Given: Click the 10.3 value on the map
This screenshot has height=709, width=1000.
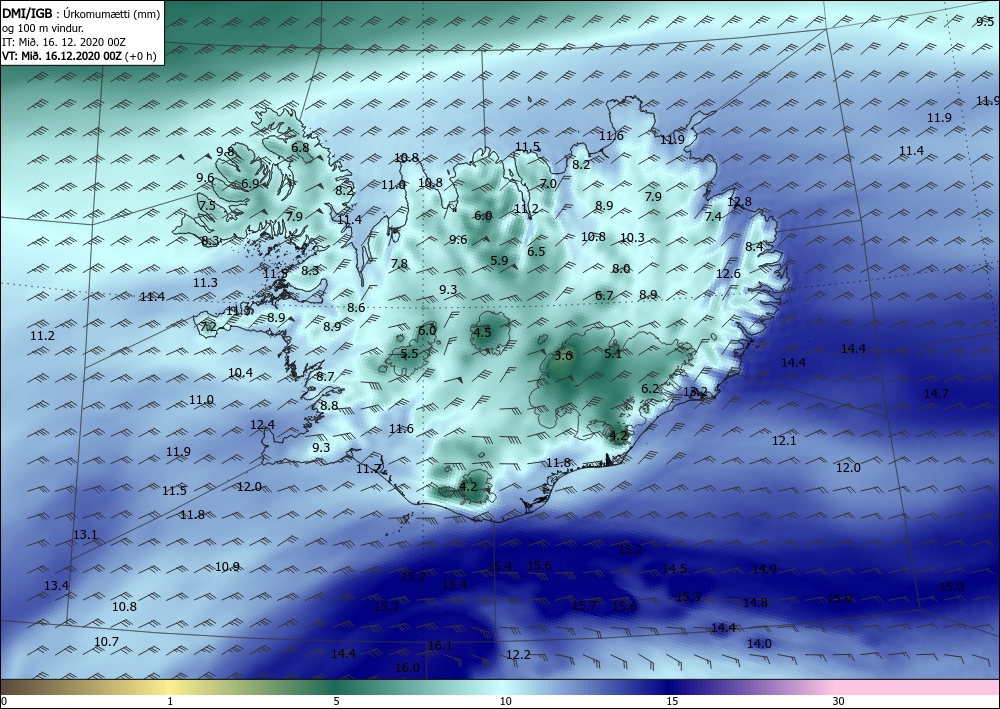Looking at the screenshot, I should click(x=633, y=237).
